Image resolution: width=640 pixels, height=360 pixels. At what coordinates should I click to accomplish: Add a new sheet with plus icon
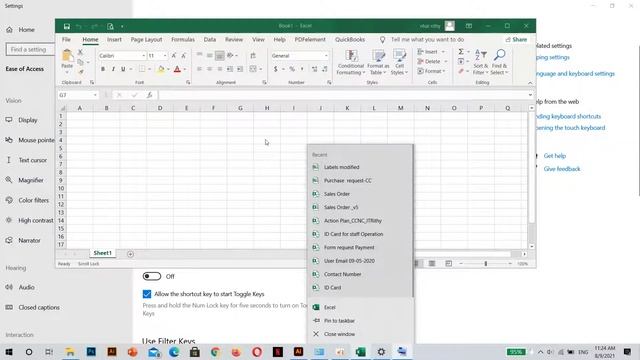tap(130, 254)
